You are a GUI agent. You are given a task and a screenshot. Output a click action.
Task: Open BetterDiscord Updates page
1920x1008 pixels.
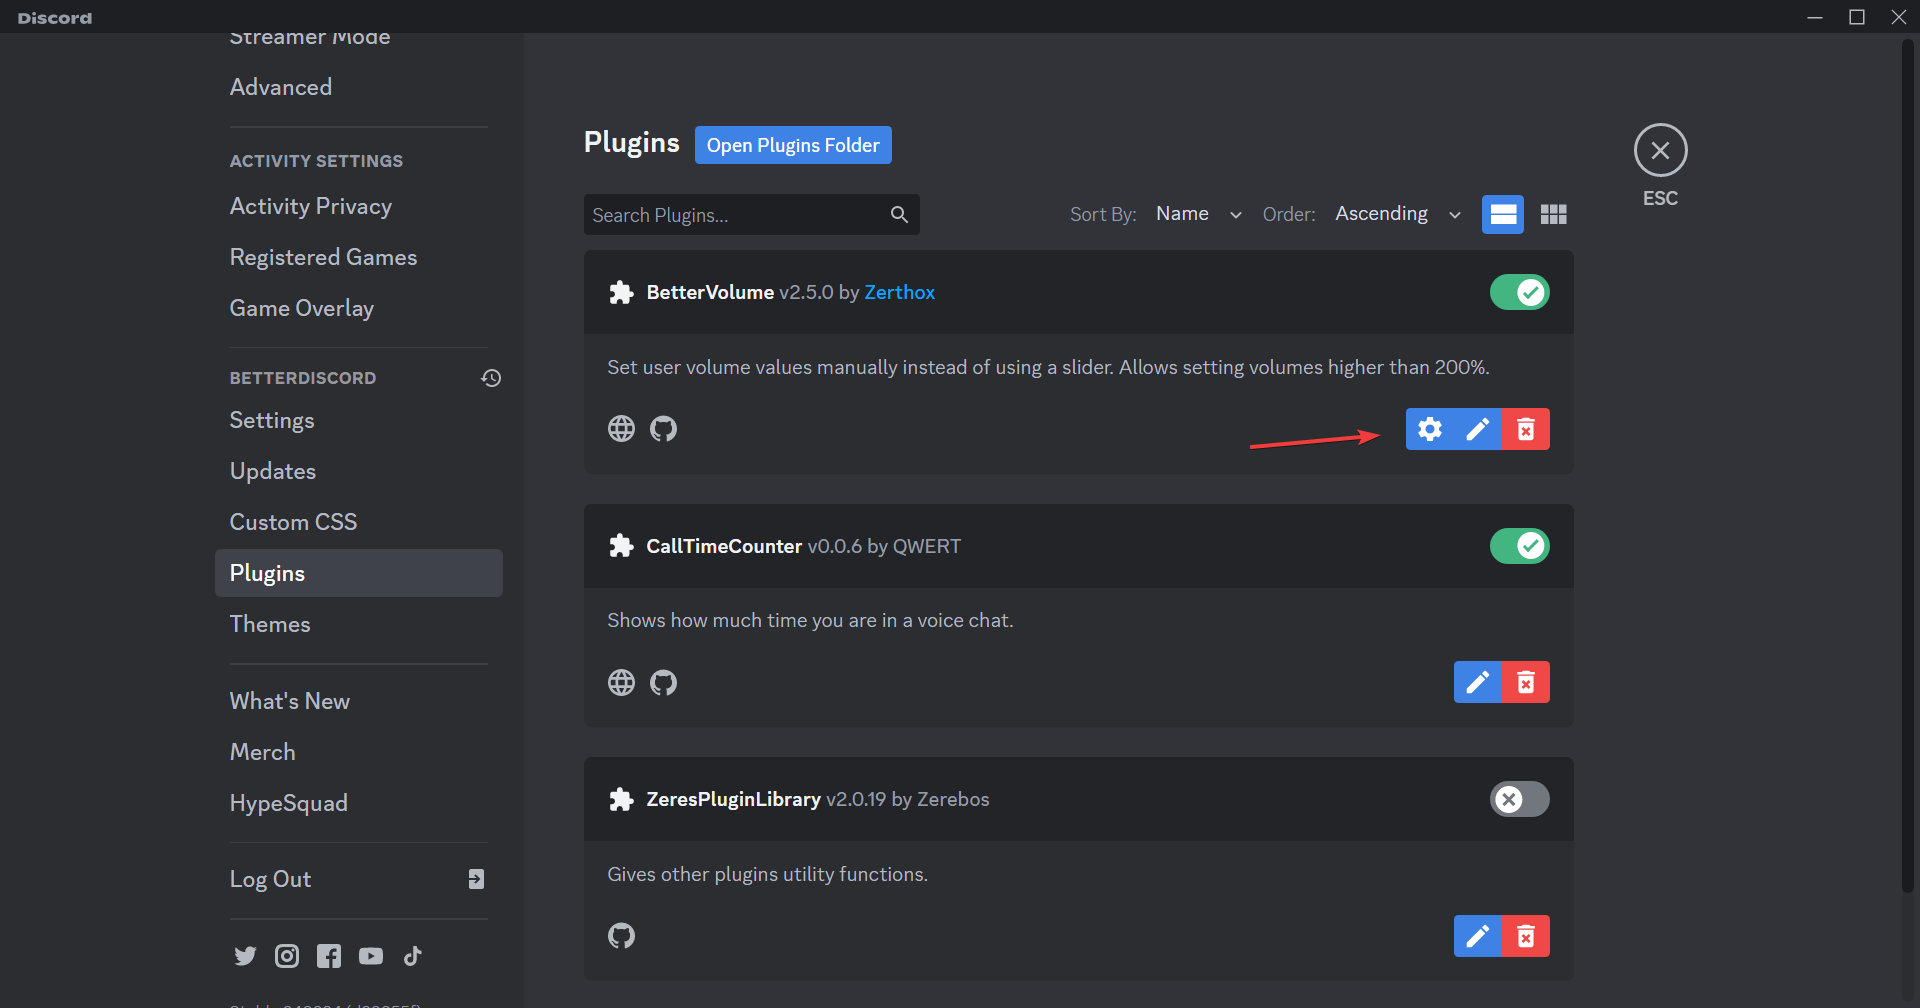click(359, 471)
